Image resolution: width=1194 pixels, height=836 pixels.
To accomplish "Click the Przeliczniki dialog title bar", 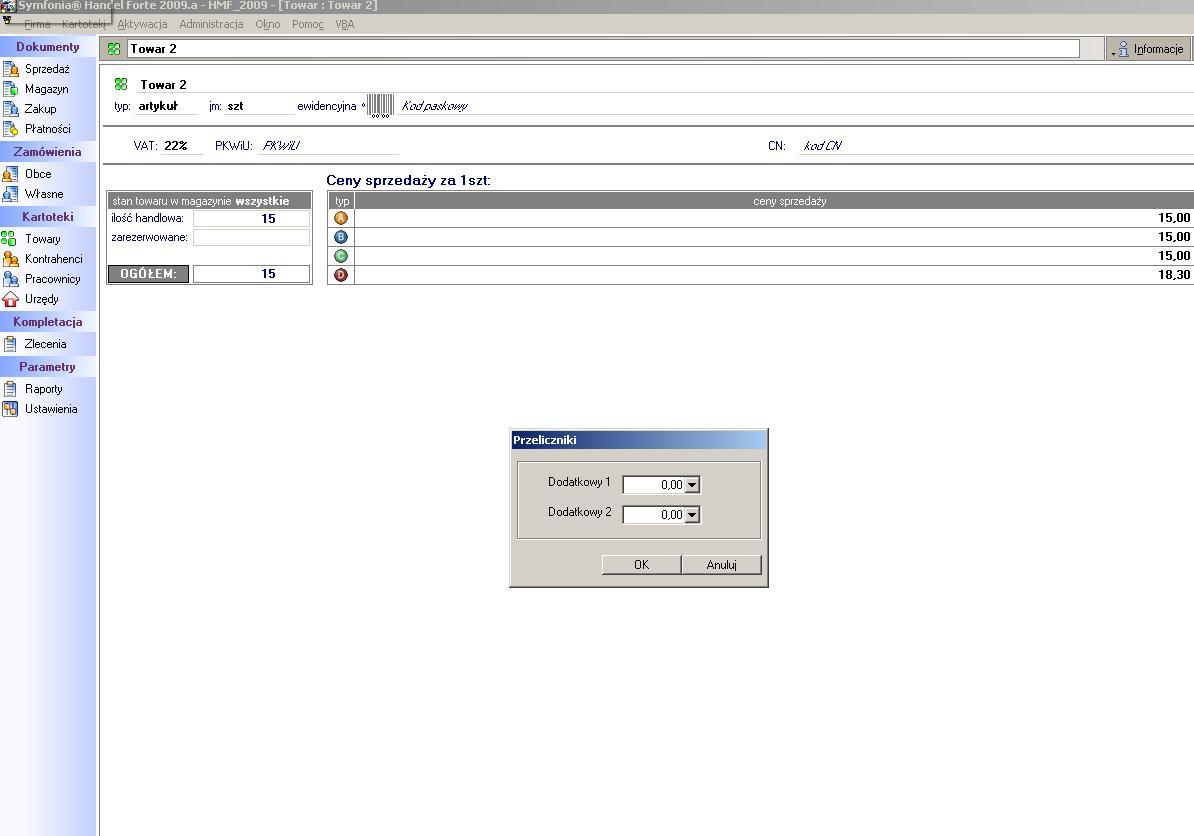I will (639, 440).
